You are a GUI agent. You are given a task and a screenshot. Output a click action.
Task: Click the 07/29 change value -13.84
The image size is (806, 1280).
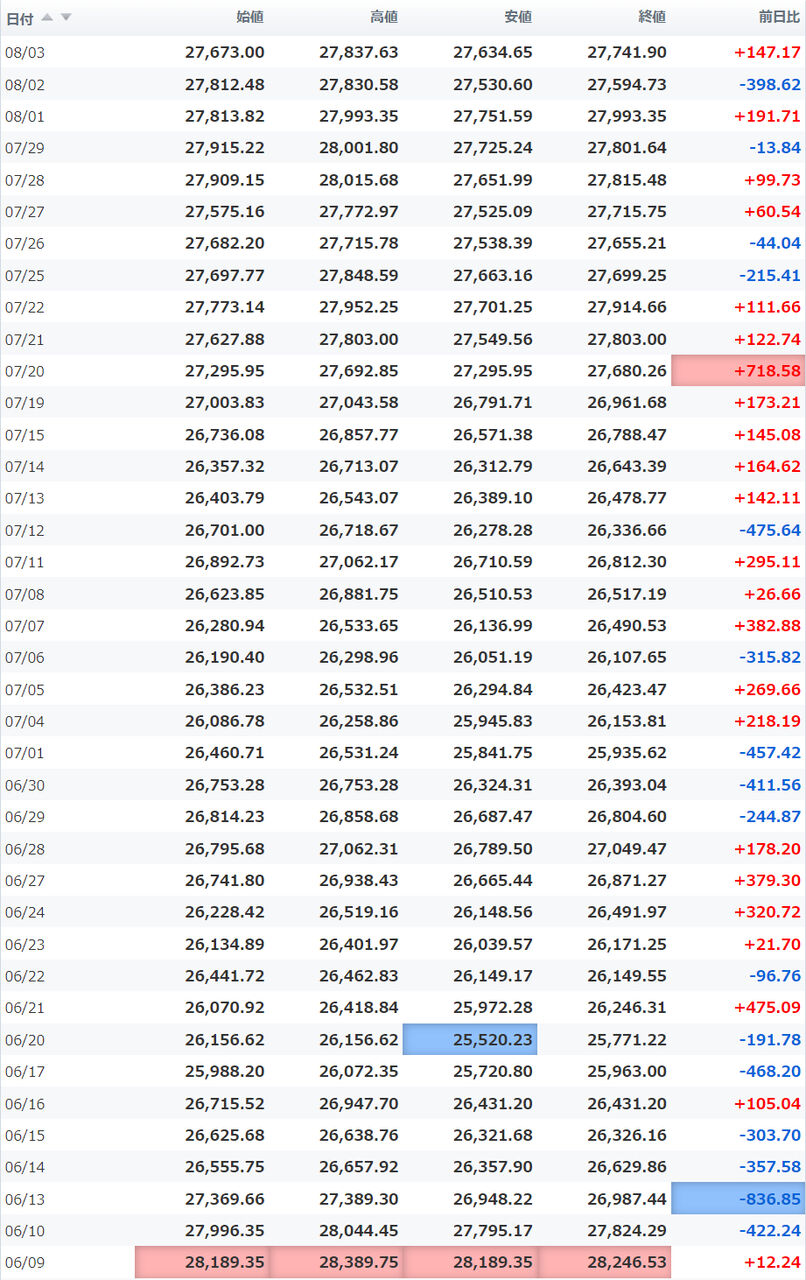[775, 148]
